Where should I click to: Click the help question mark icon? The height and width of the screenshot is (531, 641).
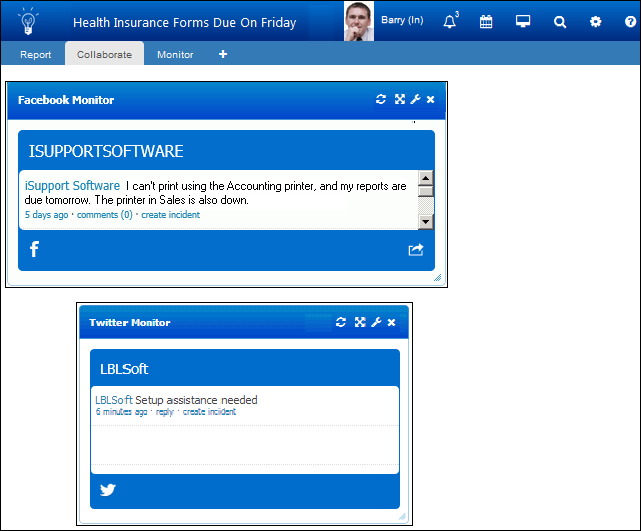pyautogui.click(x=630, y=21)
